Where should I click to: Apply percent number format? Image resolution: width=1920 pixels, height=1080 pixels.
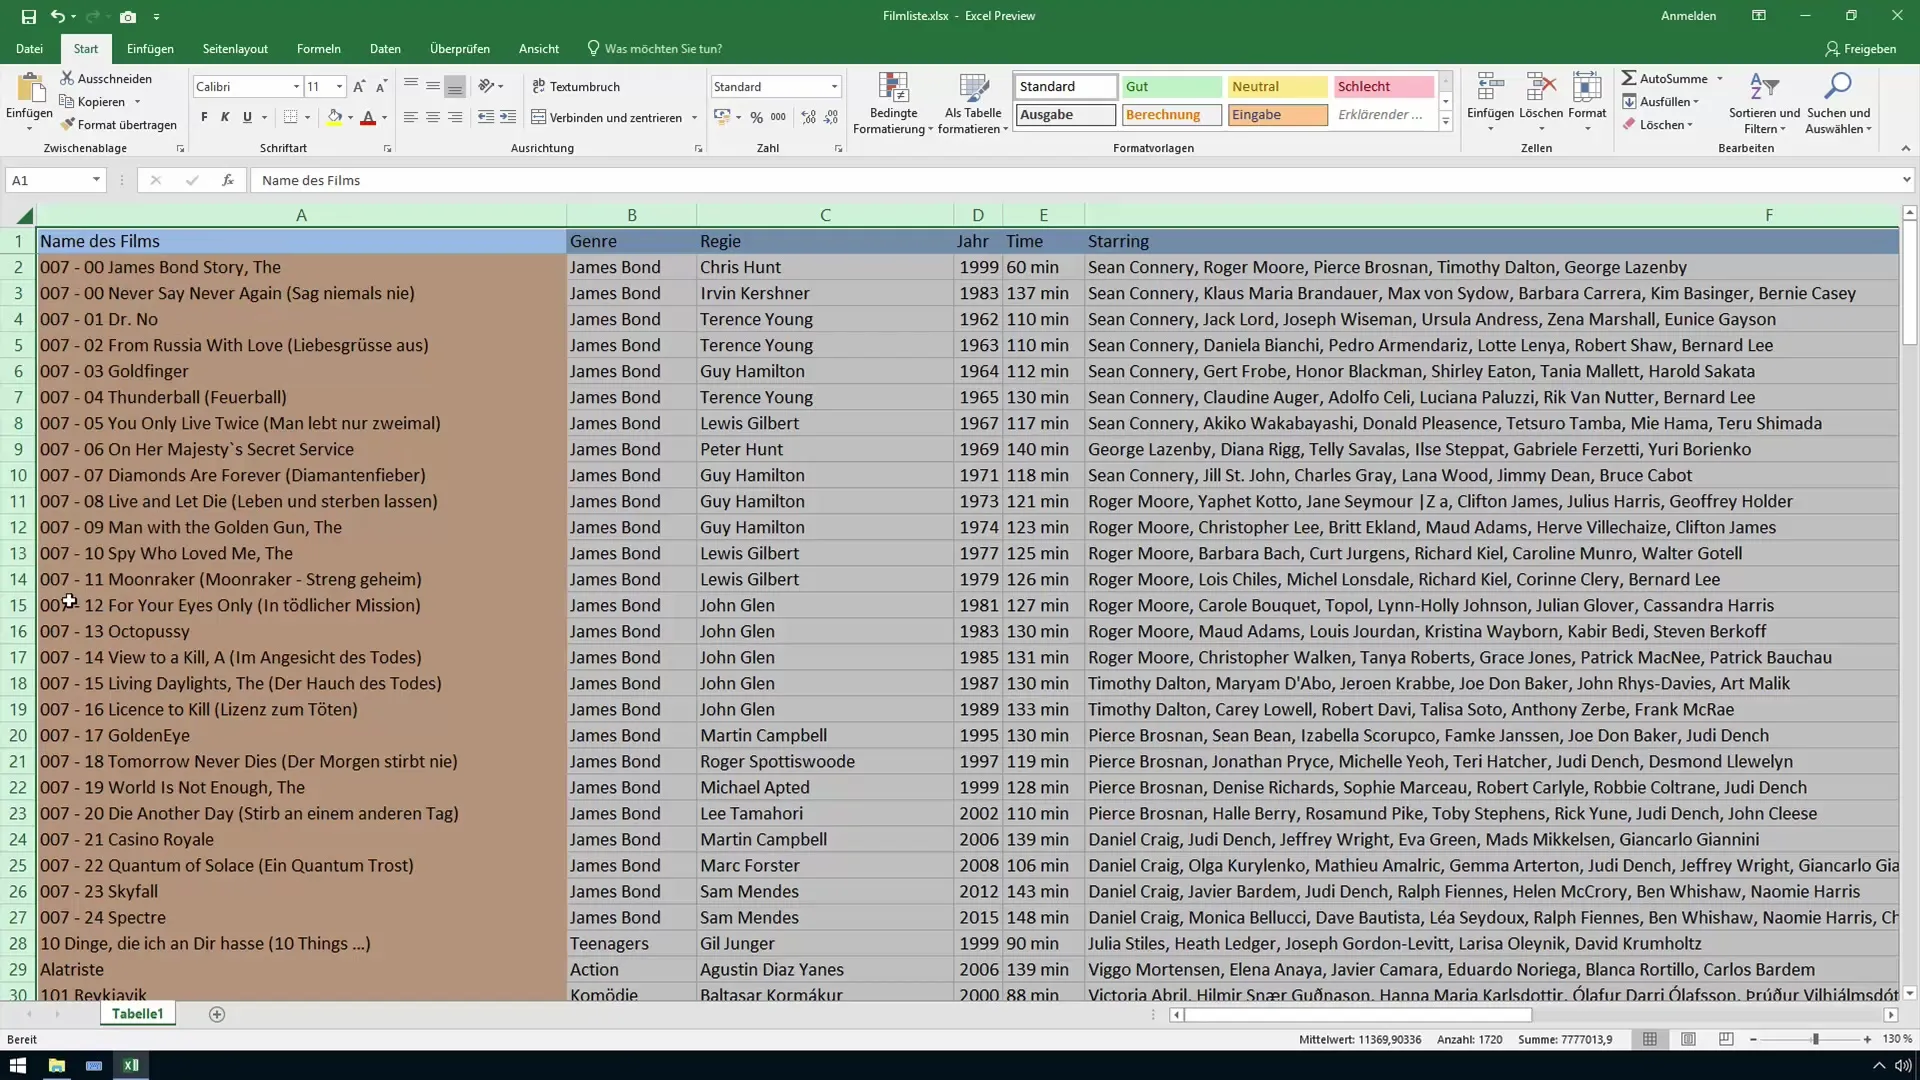pos(757,117)
